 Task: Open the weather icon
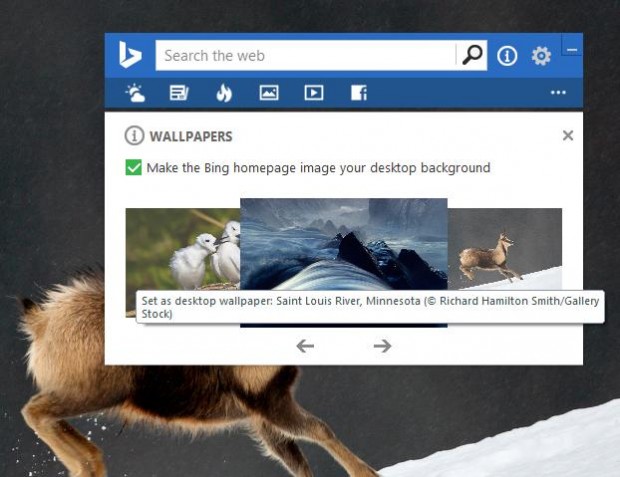(x=135, y=93)
